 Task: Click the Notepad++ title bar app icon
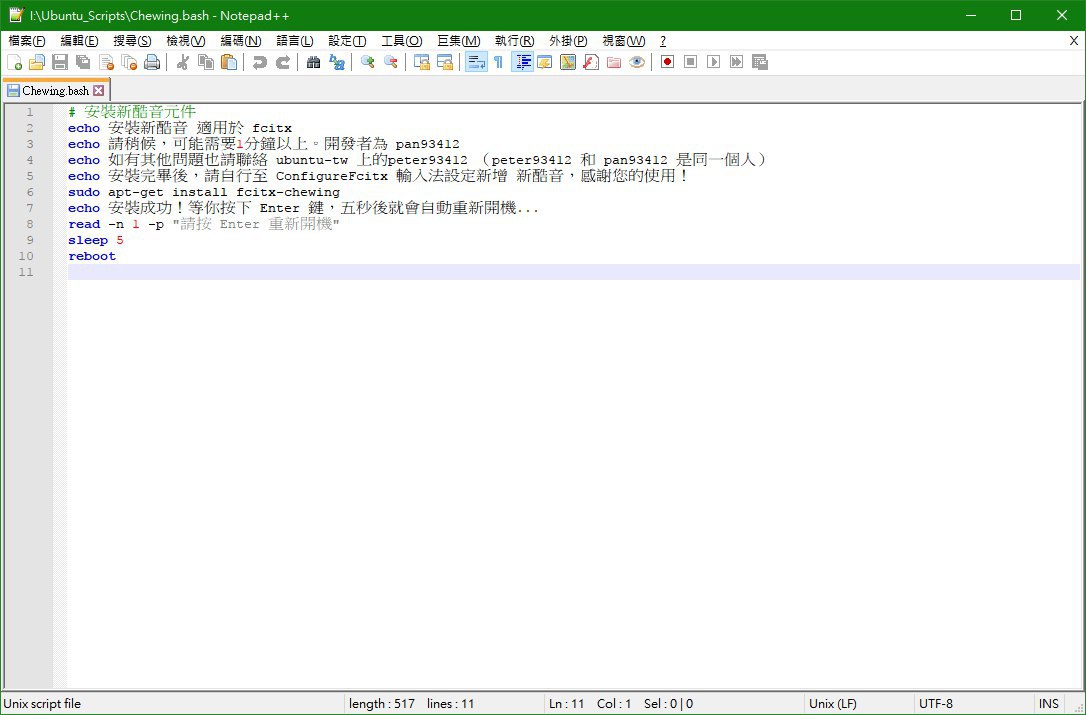pos(16,15)
